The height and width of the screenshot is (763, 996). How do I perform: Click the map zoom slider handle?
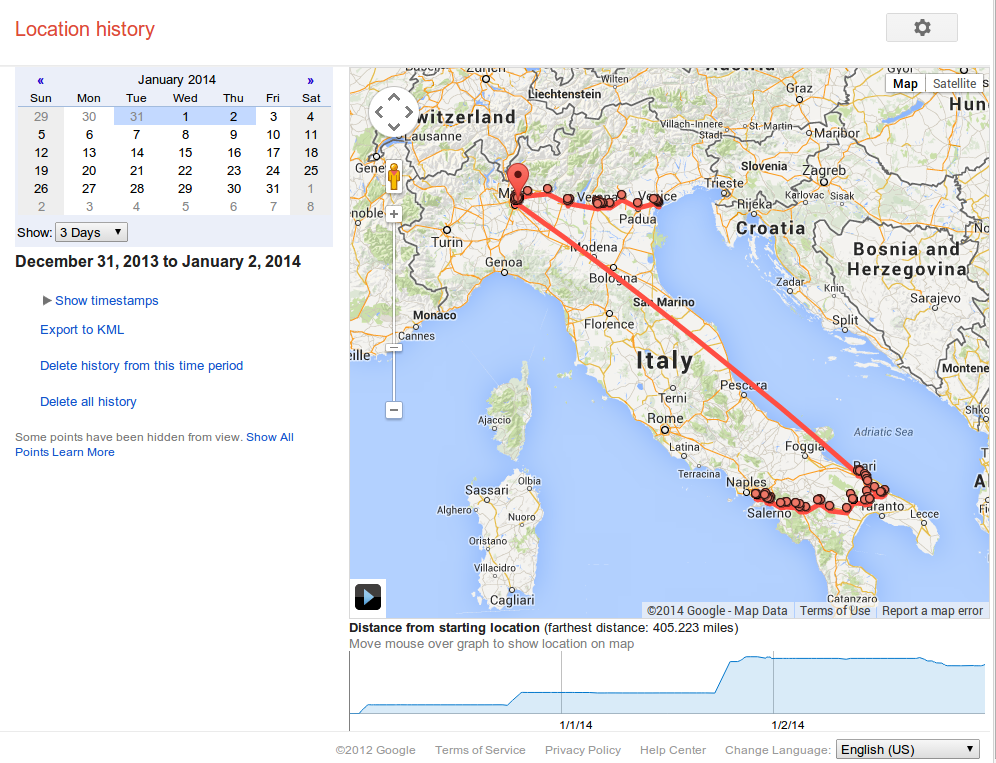(x=394, y=348)
